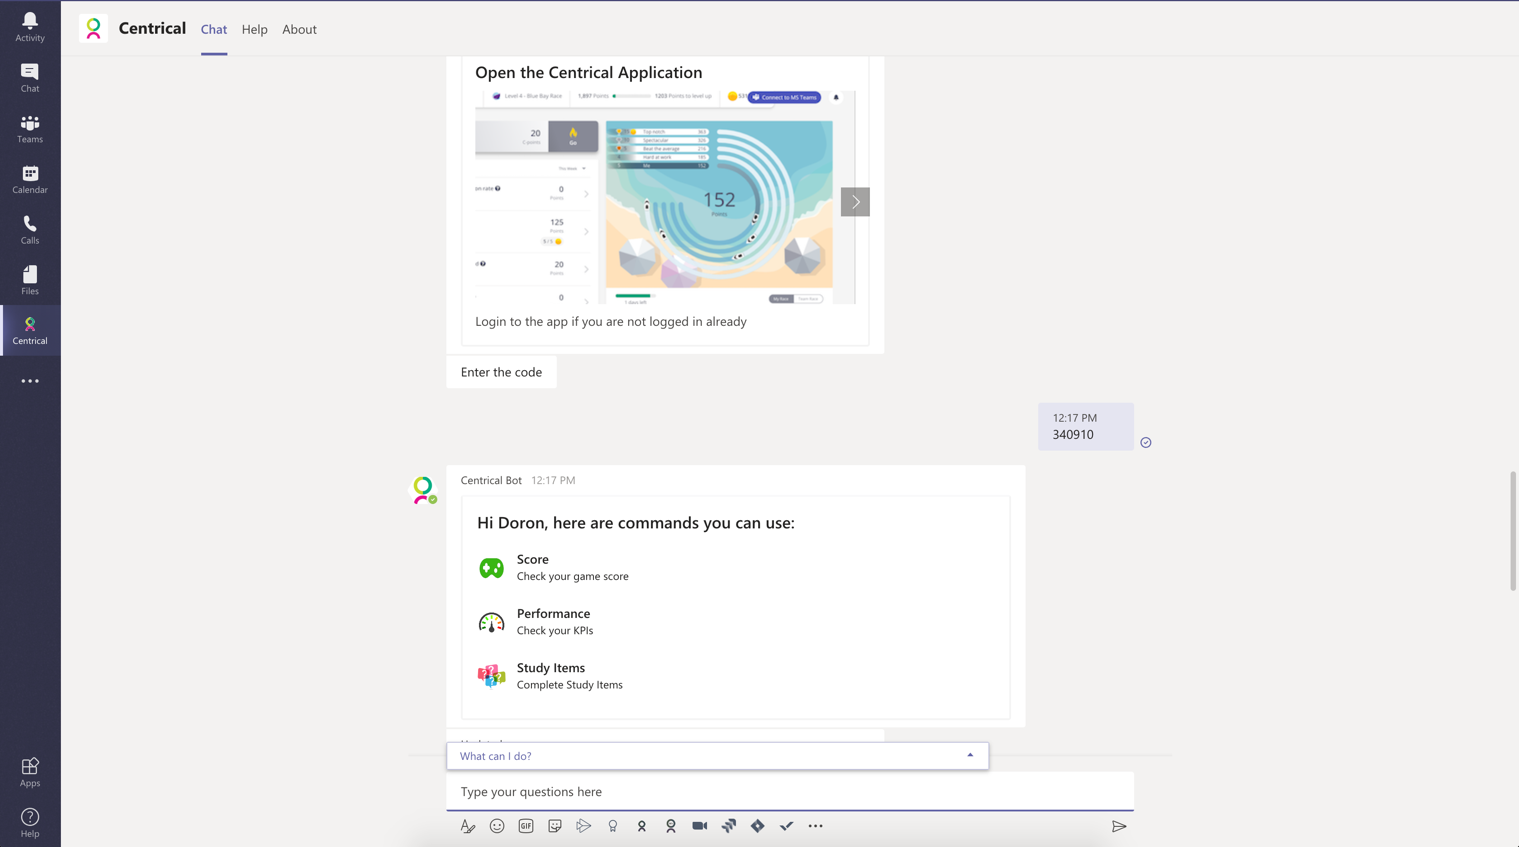Select the Study Items command icon
1519x847 pixels.
point(491,675)
